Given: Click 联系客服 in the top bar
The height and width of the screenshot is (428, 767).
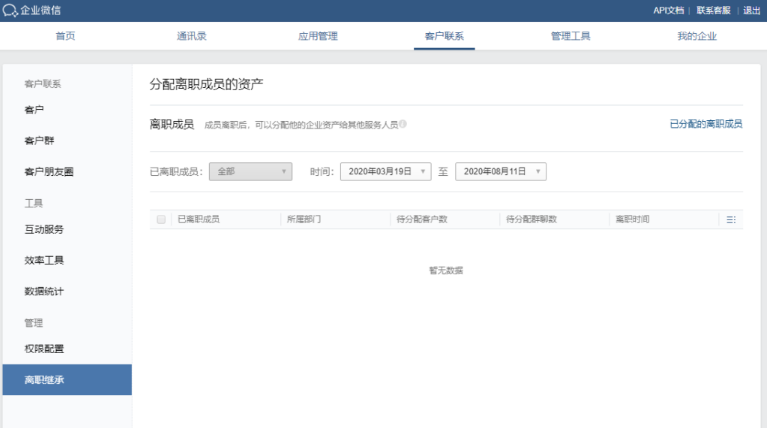Looking at the screenshot, I should (x=713, y=10).
